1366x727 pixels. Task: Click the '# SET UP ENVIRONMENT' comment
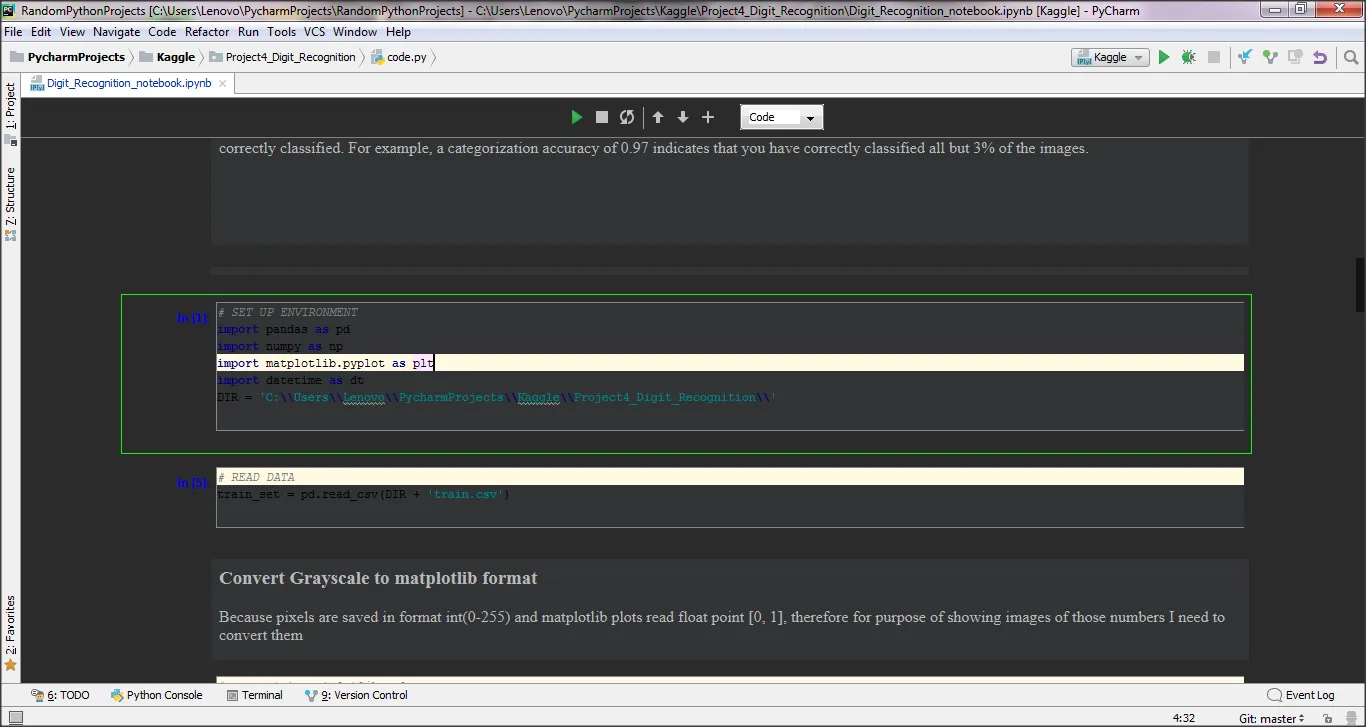coord(287,312)
